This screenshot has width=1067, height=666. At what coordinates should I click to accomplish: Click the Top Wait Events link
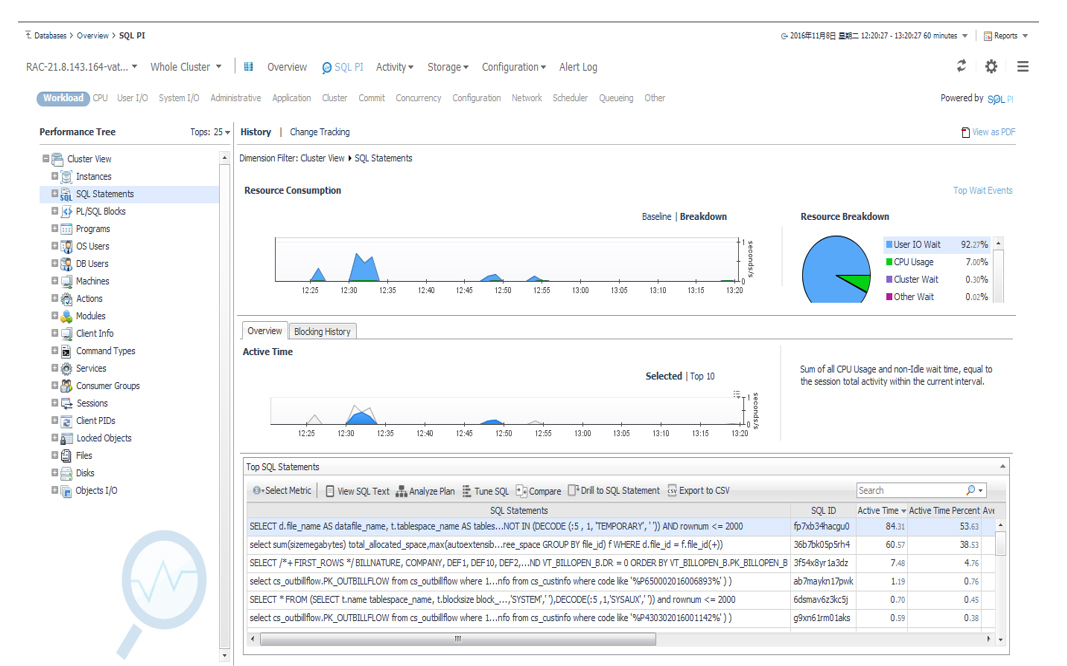coord(983,190)
